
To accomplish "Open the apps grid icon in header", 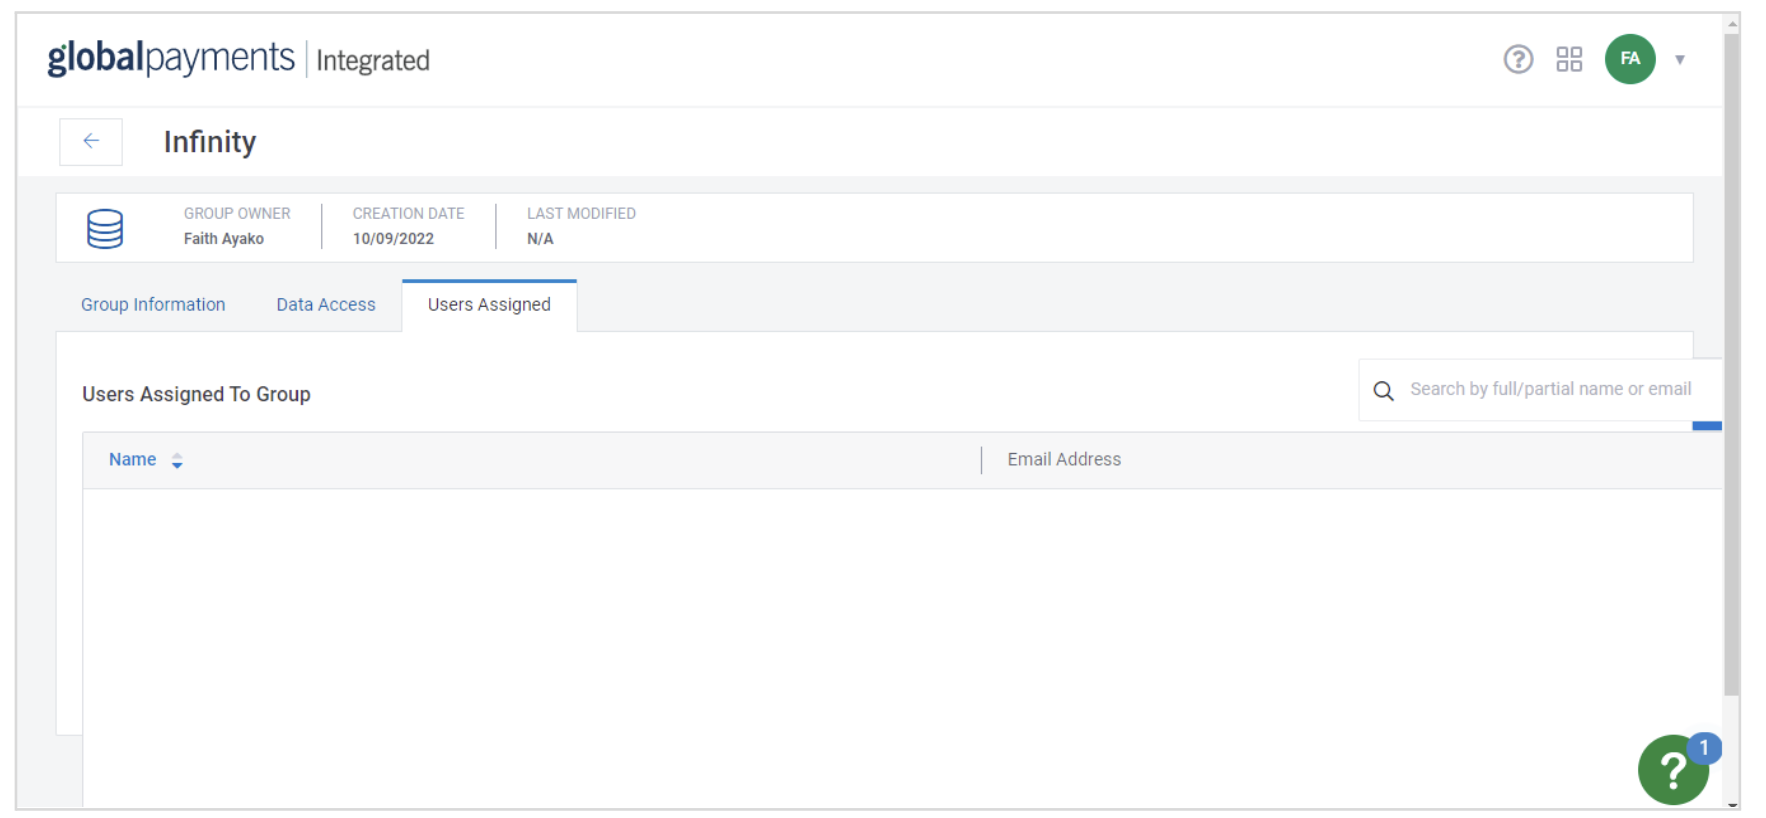I will (1569, 60).
